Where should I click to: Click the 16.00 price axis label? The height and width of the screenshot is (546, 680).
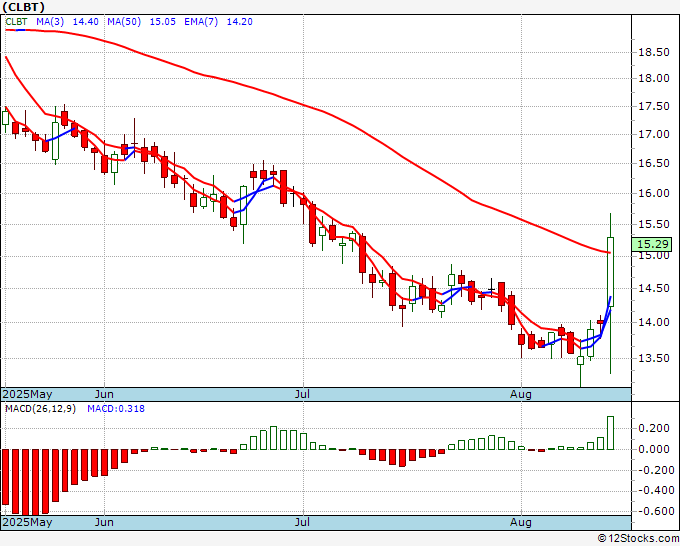[654, 193]
